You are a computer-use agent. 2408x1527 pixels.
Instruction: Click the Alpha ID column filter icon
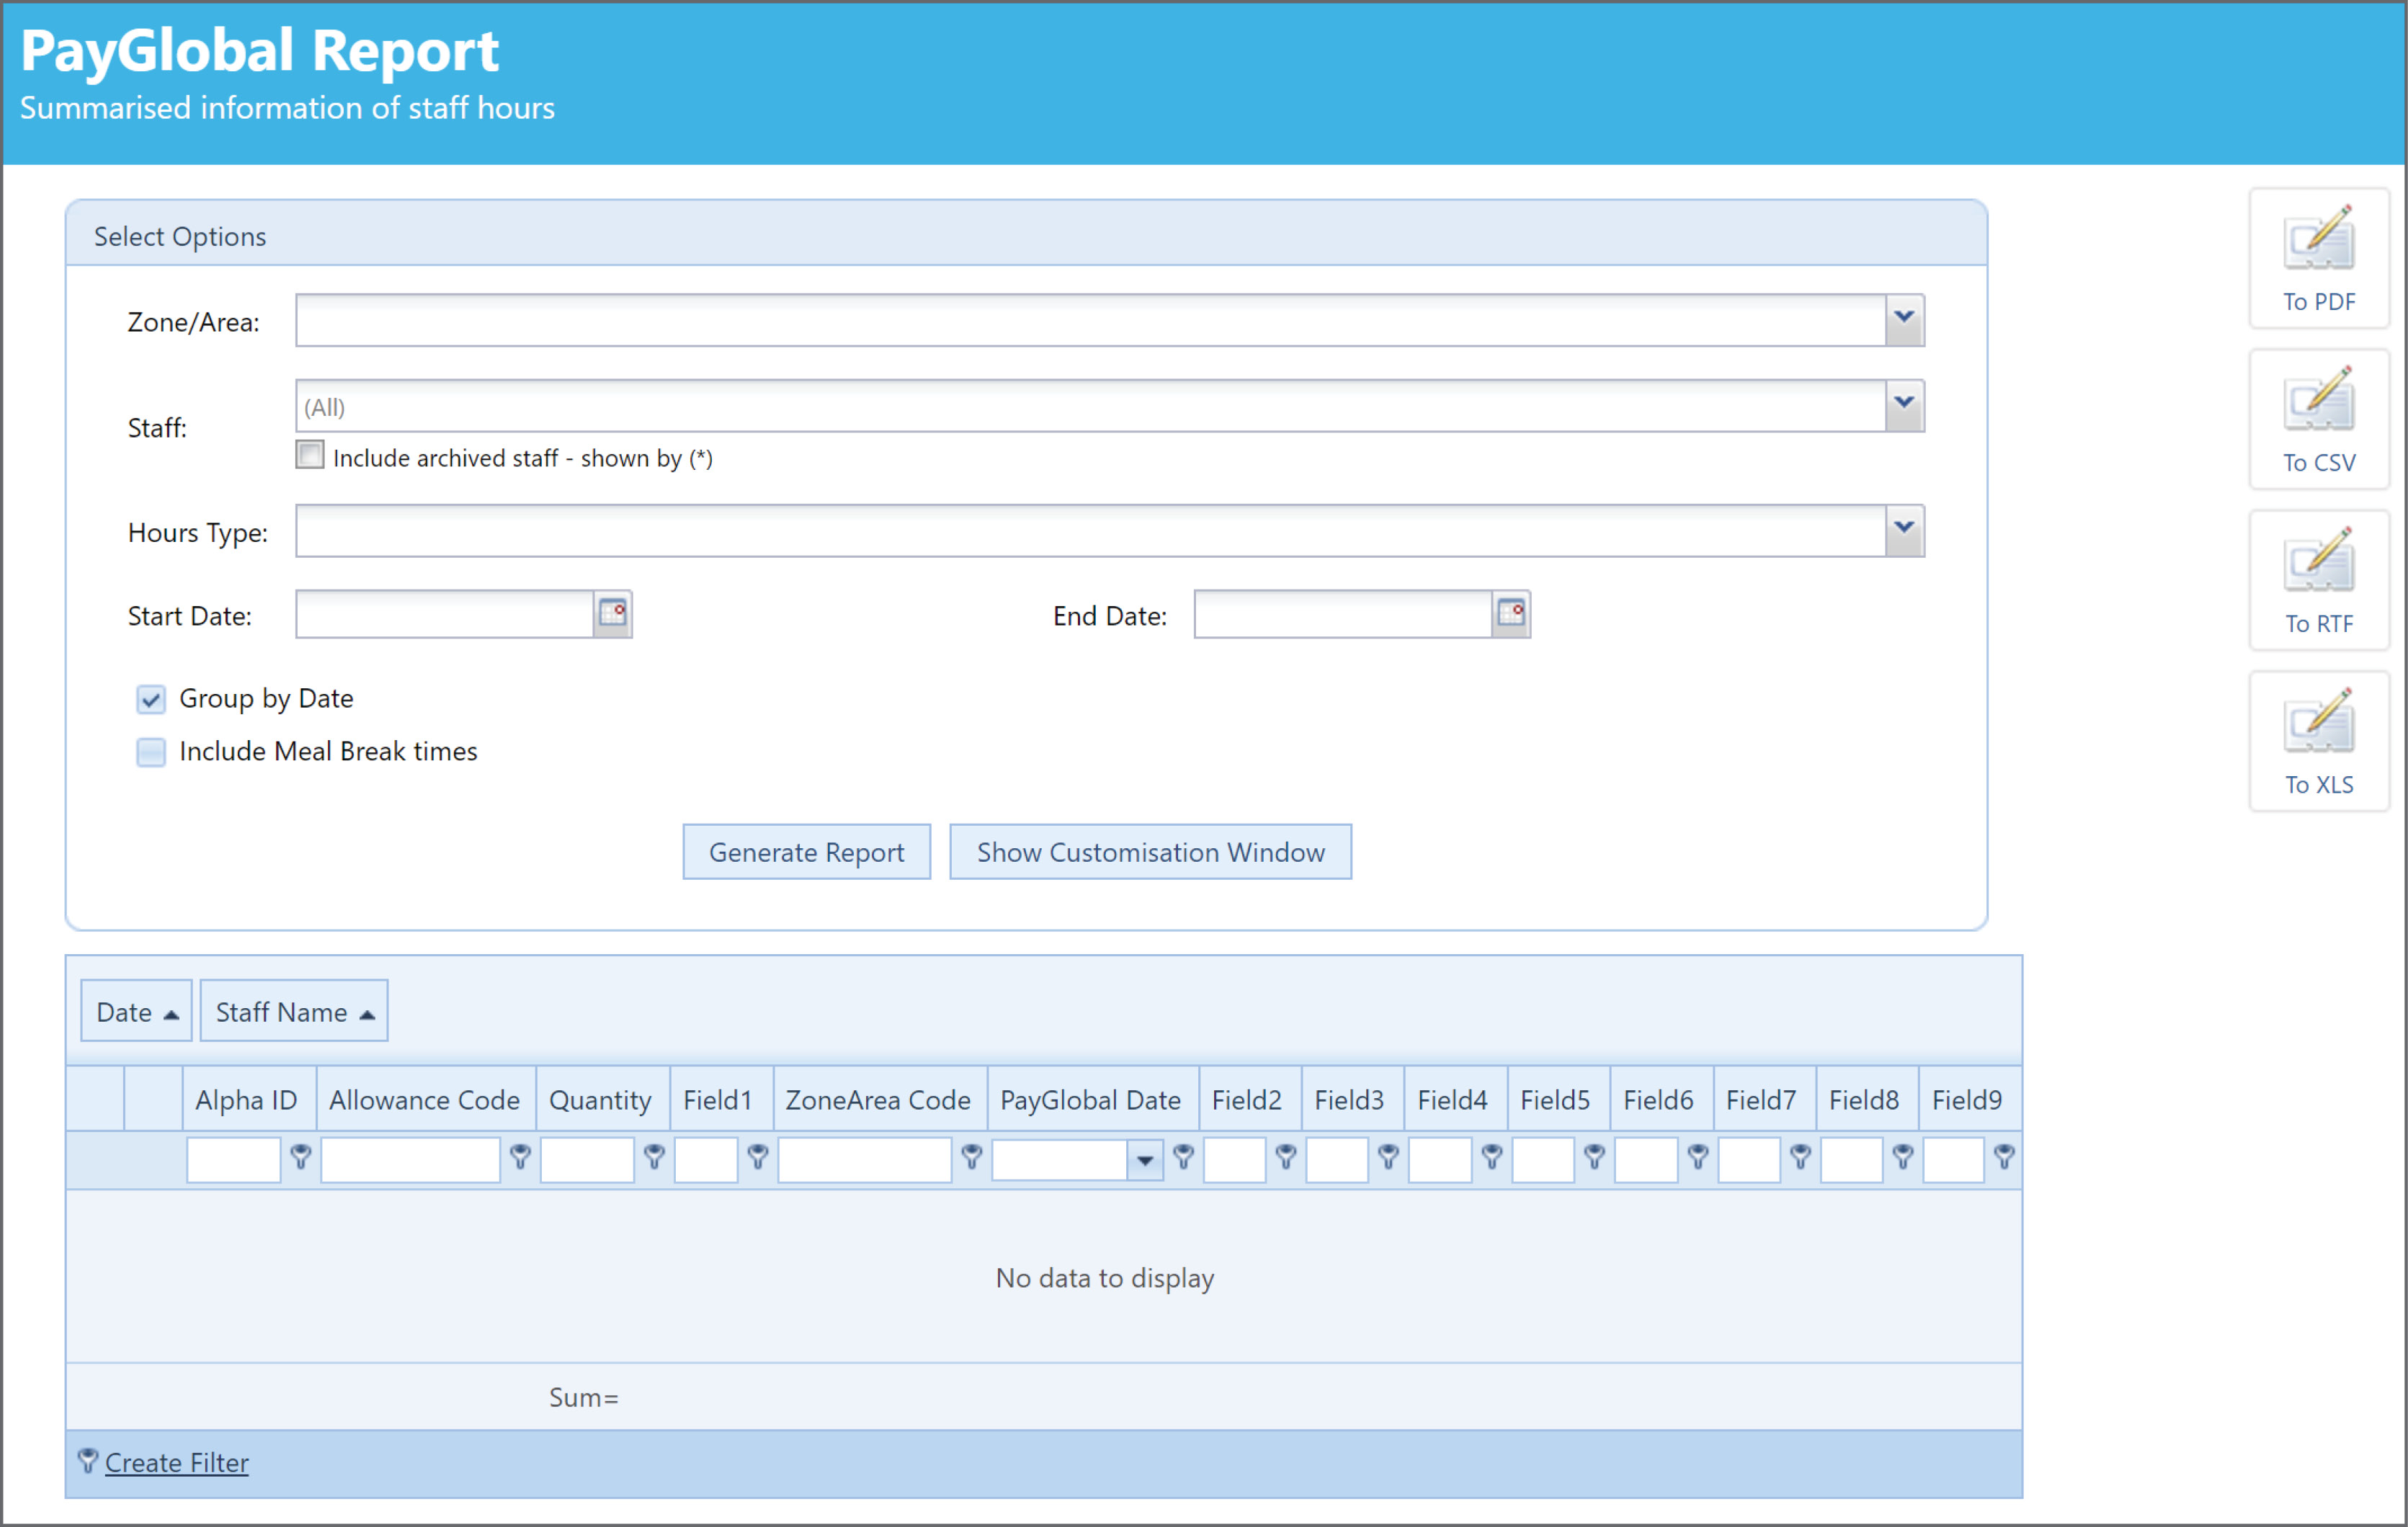299,1159
